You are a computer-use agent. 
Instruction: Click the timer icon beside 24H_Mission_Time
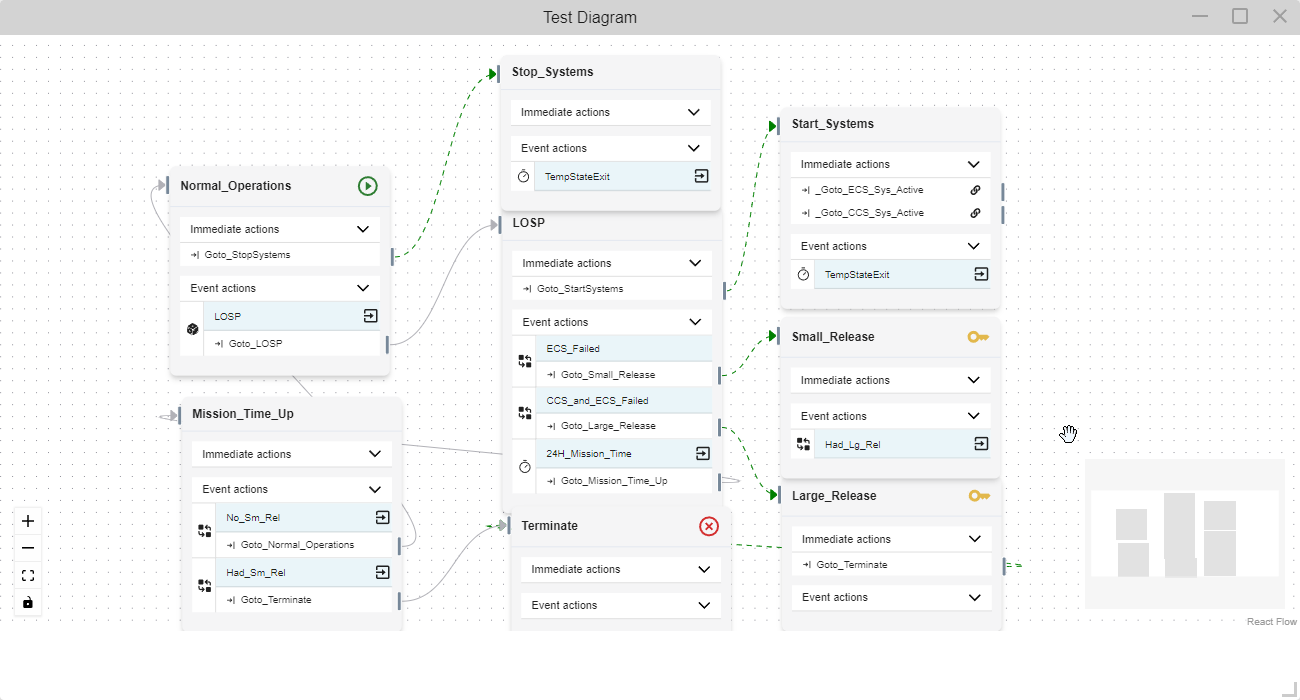click(x=525, y=466)
